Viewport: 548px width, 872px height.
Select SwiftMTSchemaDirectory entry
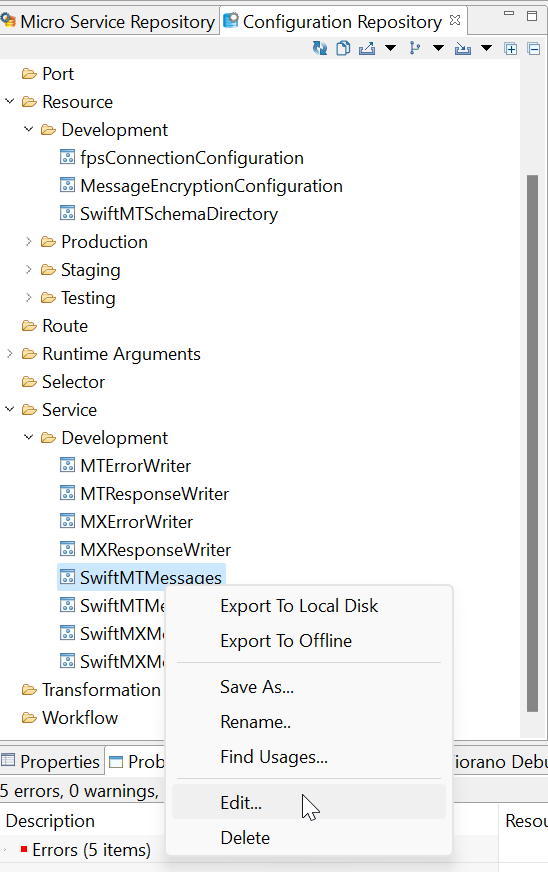[179, 214]
